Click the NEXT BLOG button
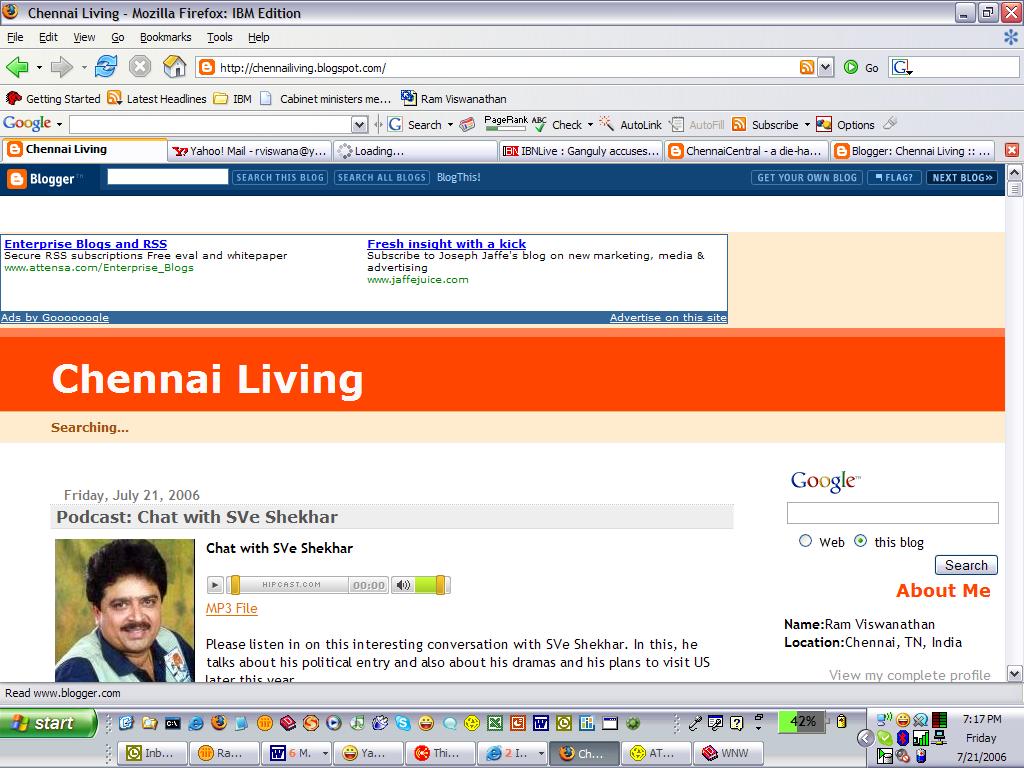This screenshot has height=768, width=1024. click(x=962, y=178)
